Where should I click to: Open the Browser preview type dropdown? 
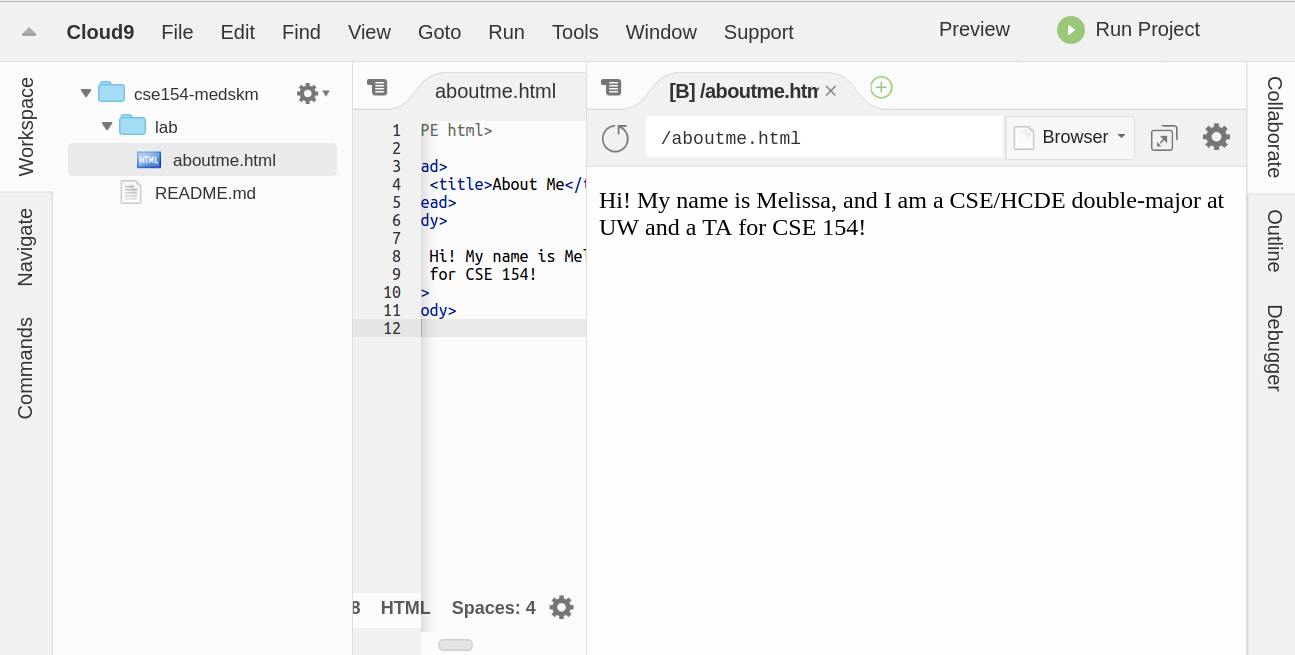(x=1070, y=137)
